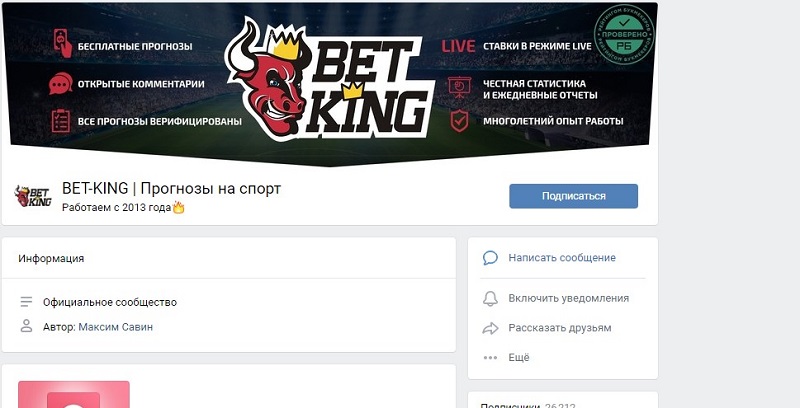Click the phone icon beside Бесплатные прогнозы
The width and height of the screenshot is (800, 408).
(63, 43)
